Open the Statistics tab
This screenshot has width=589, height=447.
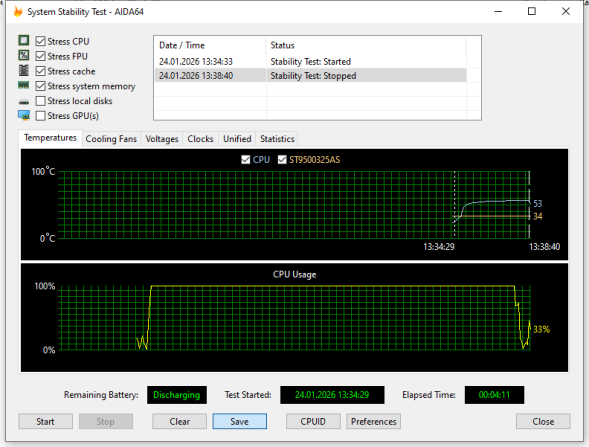coord(277,139)
